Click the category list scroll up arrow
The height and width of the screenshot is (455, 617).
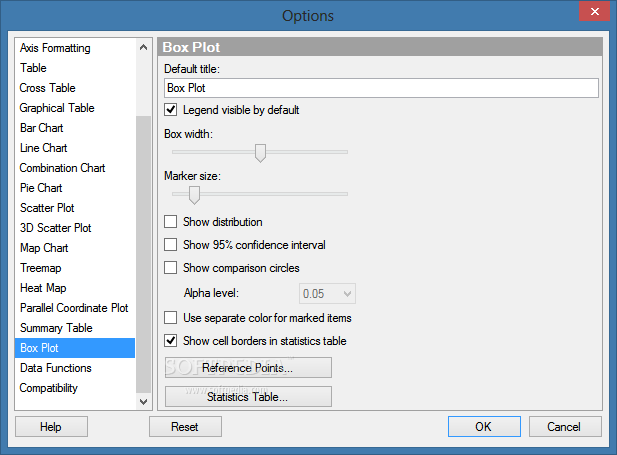point(144,48)
